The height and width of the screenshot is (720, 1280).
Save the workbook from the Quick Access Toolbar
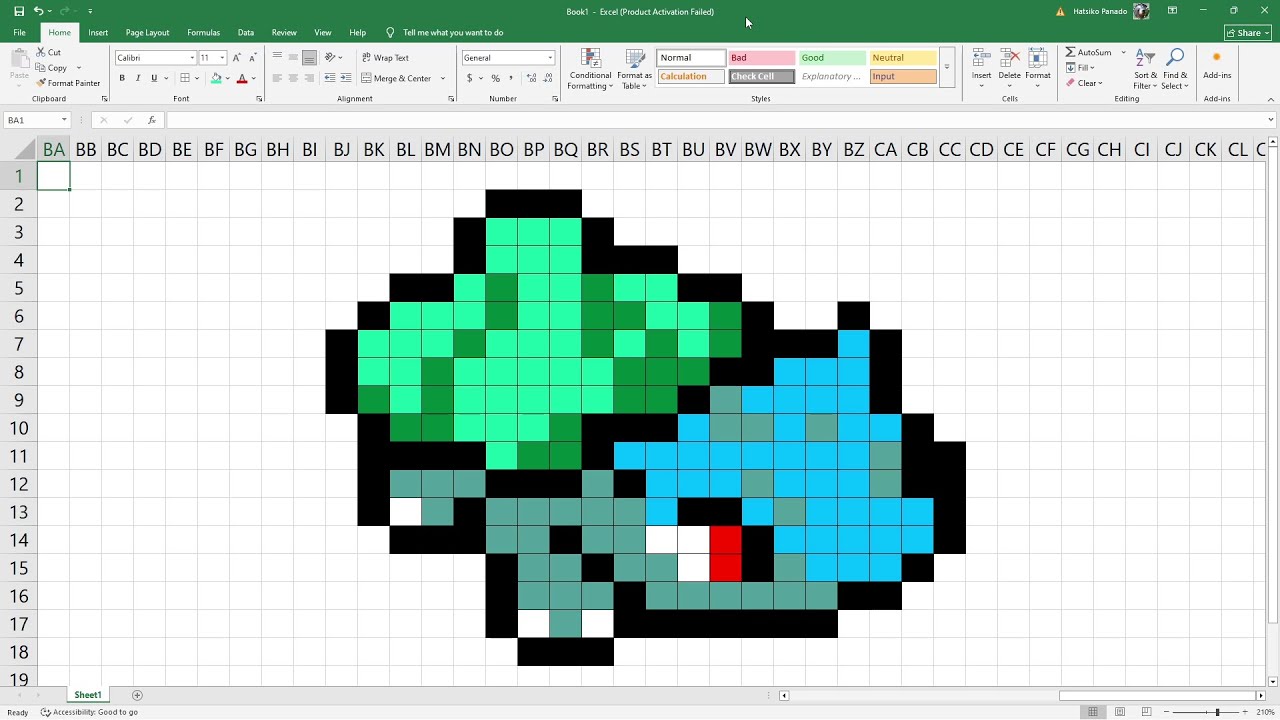[x=19, y=11]
